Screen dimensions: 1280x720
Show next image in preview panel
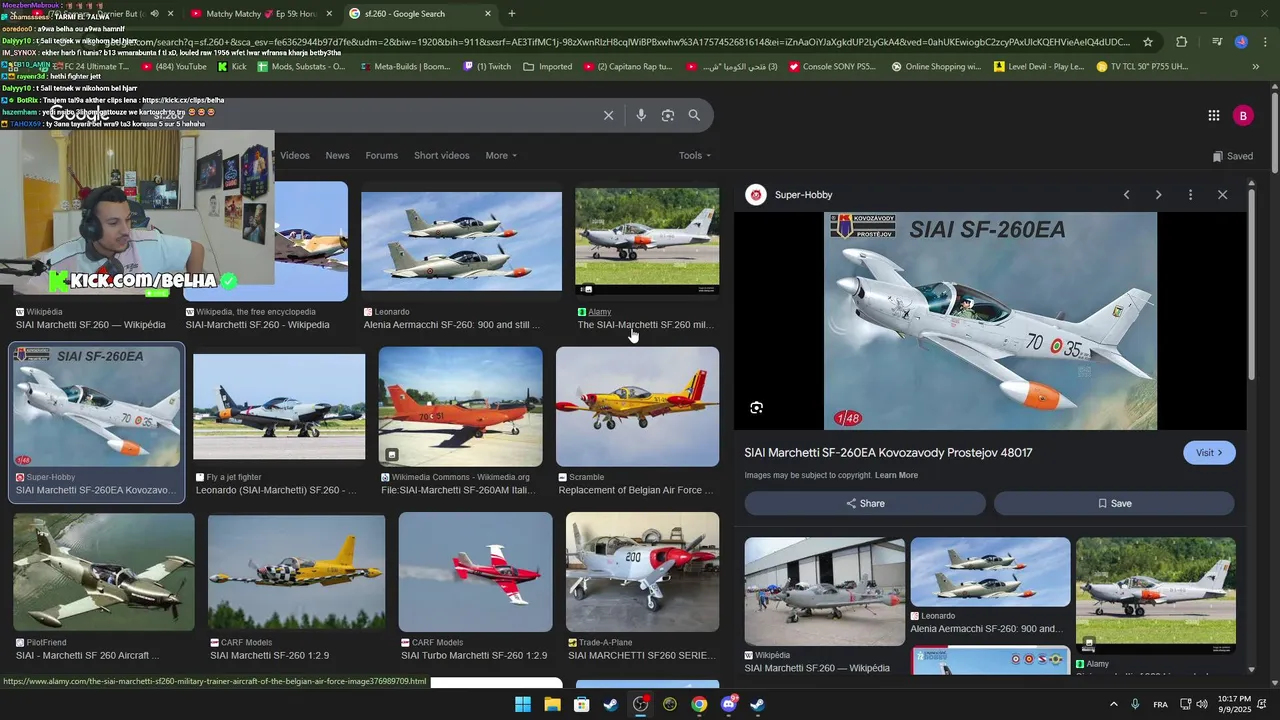coord(1158,195)
